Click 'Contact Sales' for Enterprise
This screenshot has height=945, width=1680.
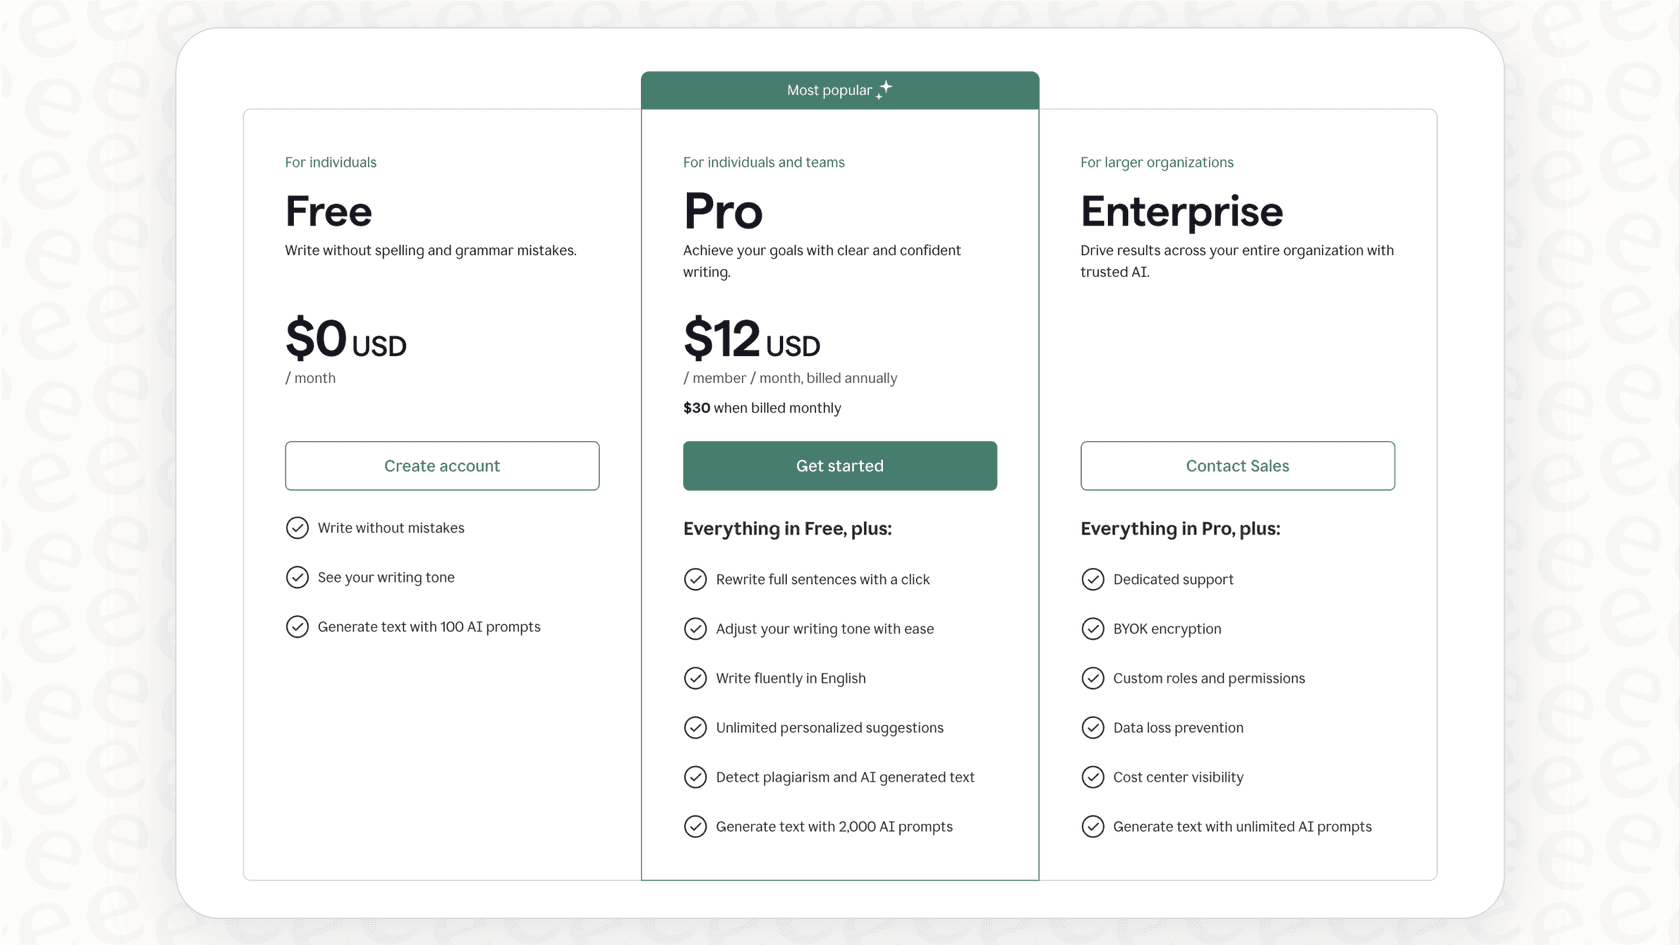coord(1237,465)
